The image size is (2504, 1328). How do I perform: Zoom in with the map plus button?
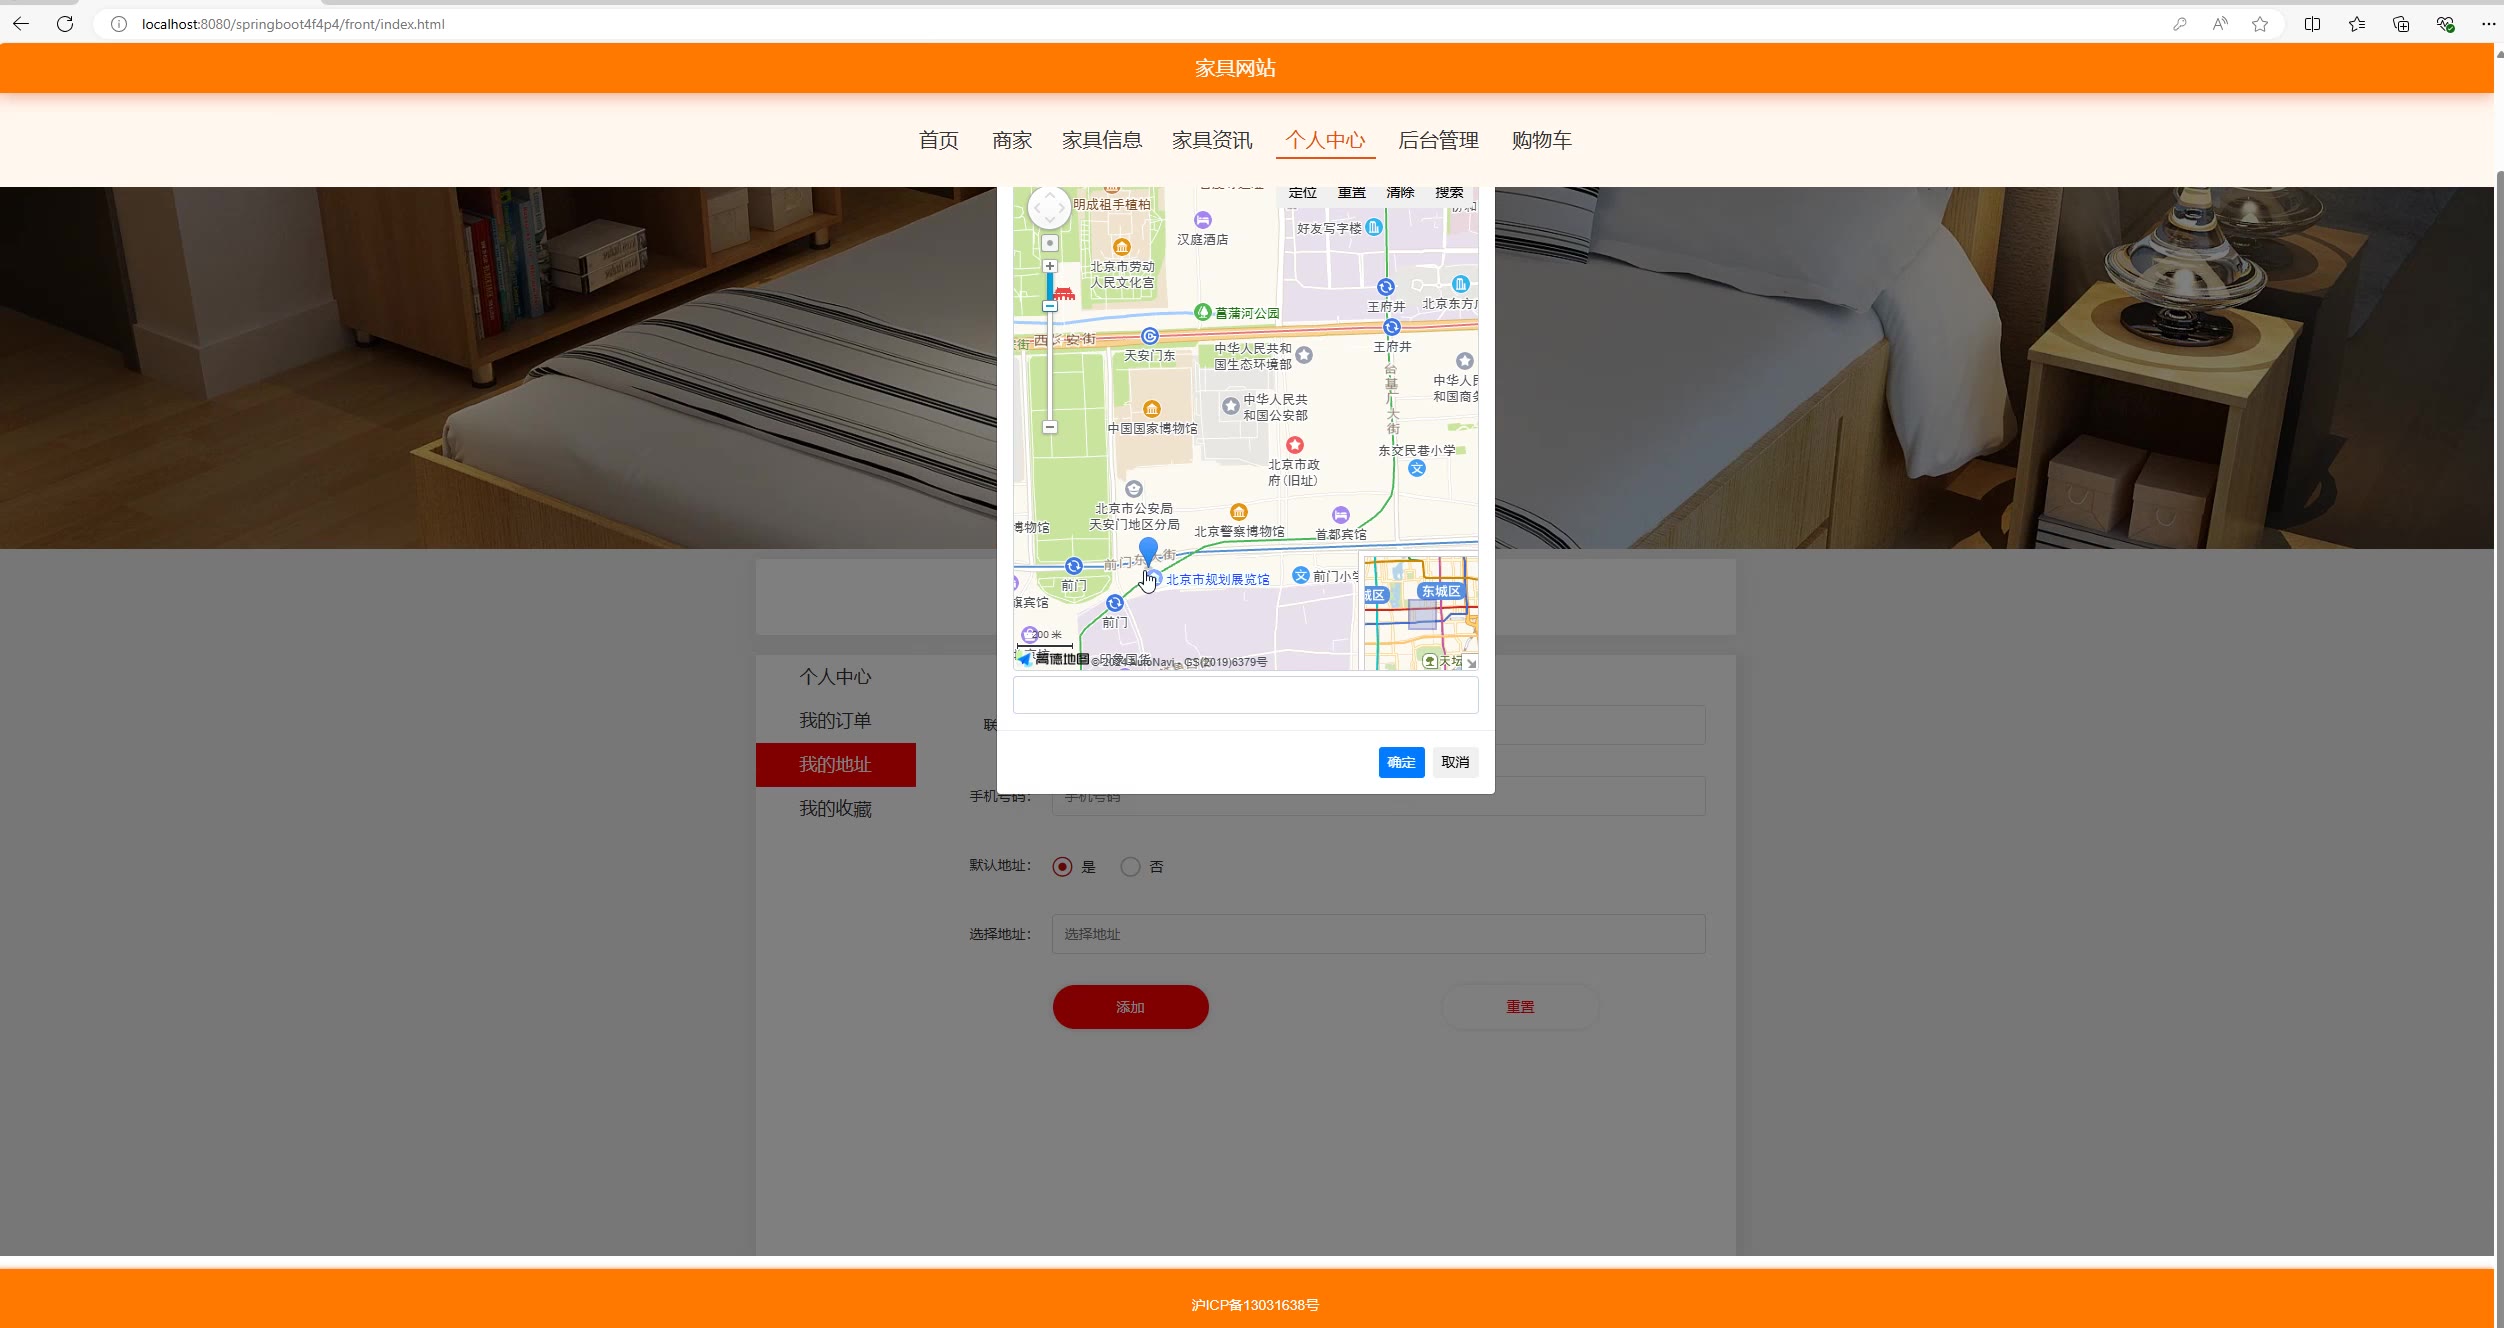coord(1049,266)
